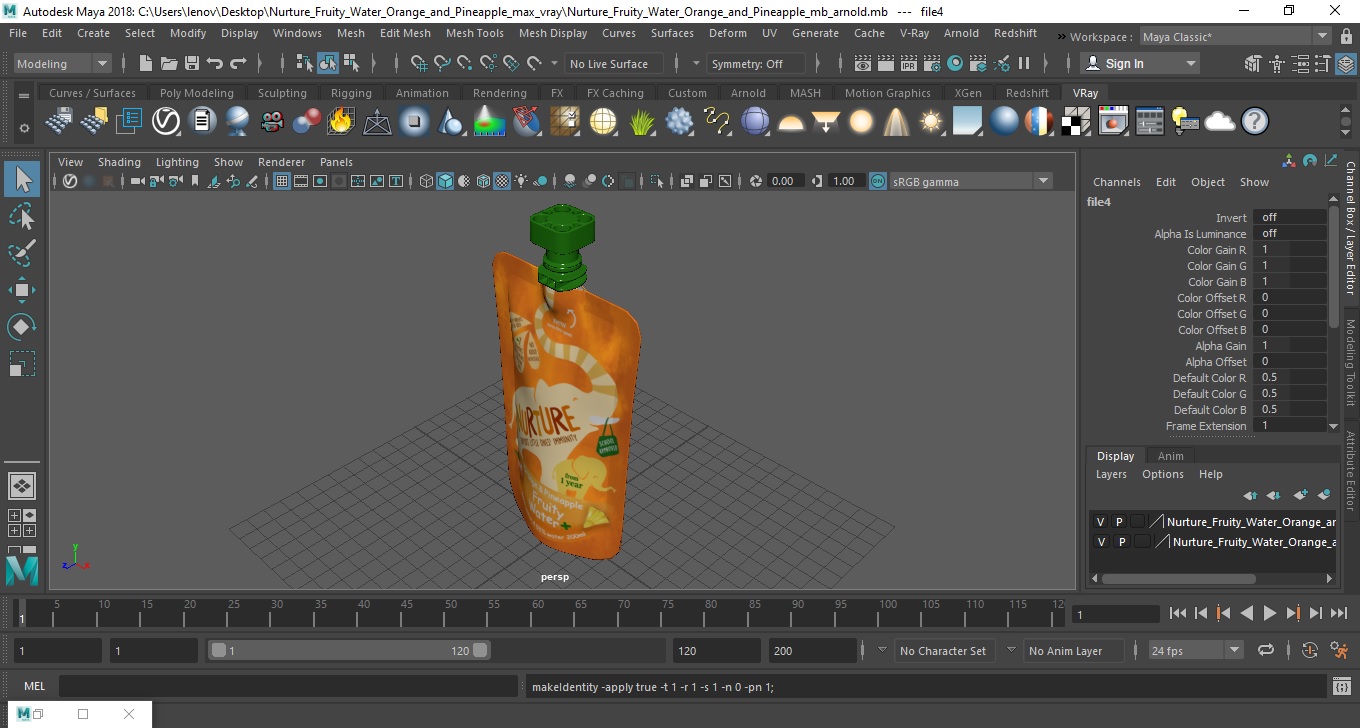The image size is (1360, 728).
Task: Toggle the Channel Box layer editor icon
Action: (1346, 63)
